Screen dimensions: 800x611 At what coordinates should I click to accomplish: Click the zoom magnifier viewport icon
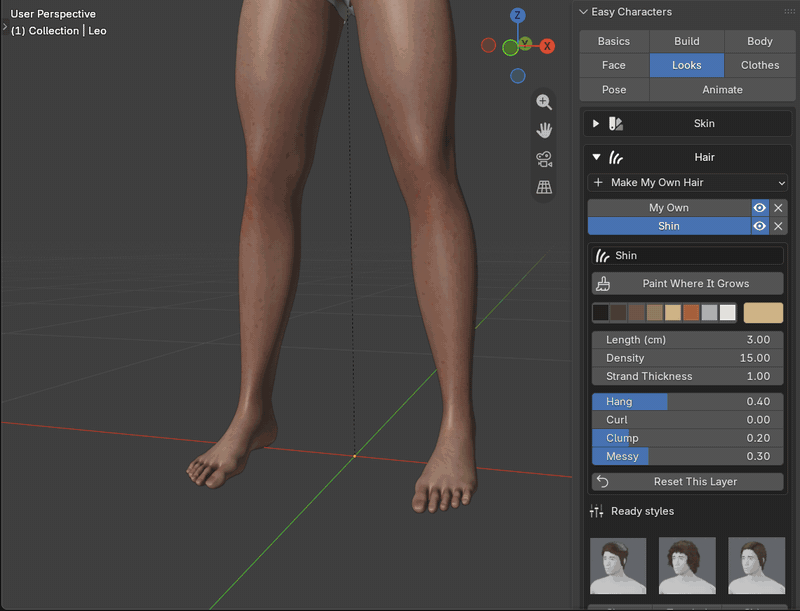tap(544, 102)
